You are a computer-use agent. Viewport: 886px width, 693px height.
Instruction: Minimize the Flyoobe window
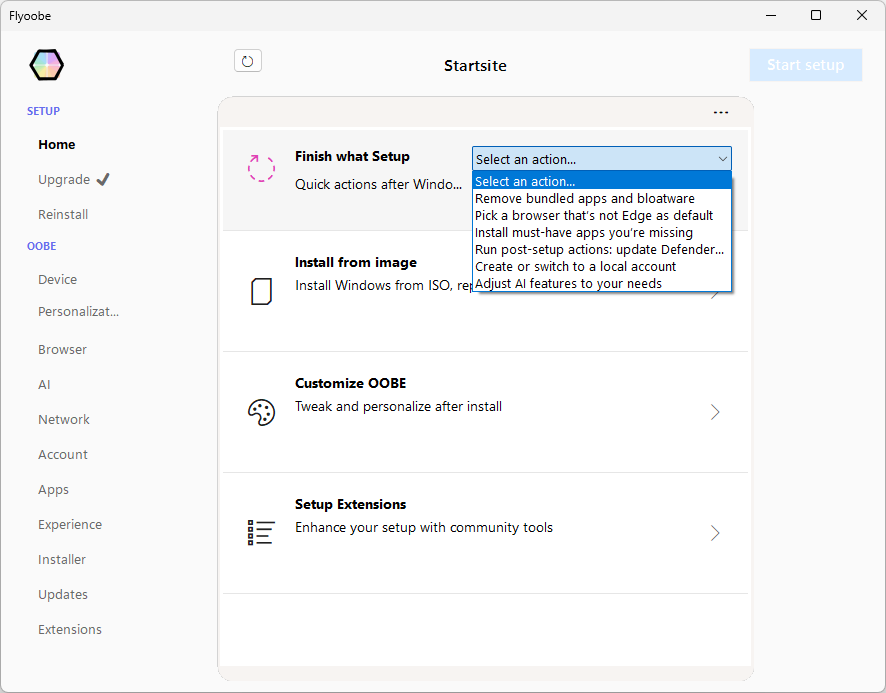pos(771,15)
